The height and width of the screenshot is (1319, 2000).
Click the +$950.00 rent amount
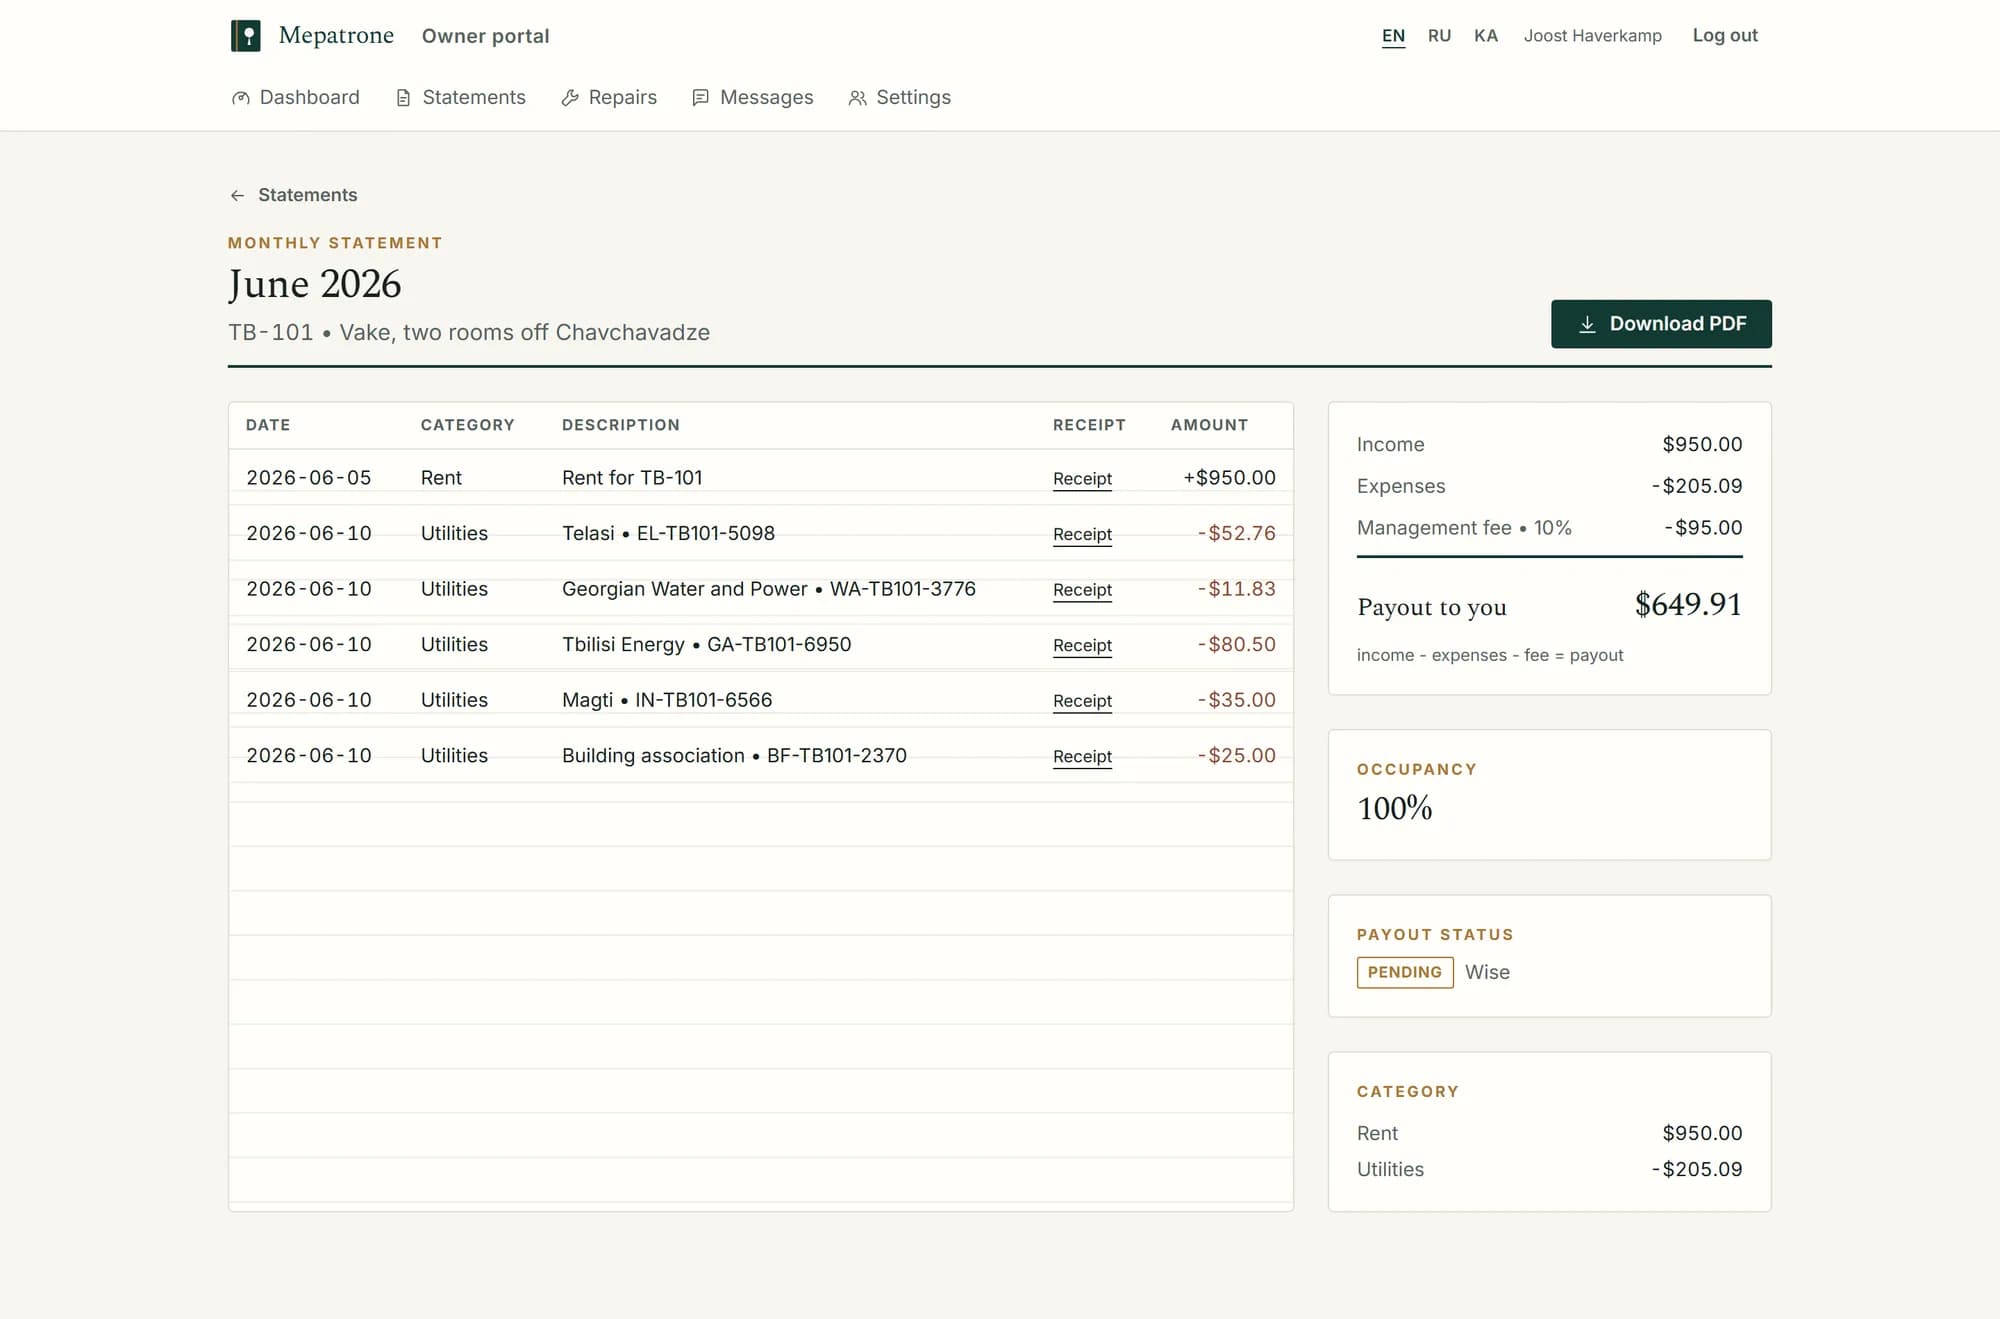pos(1229,478)
